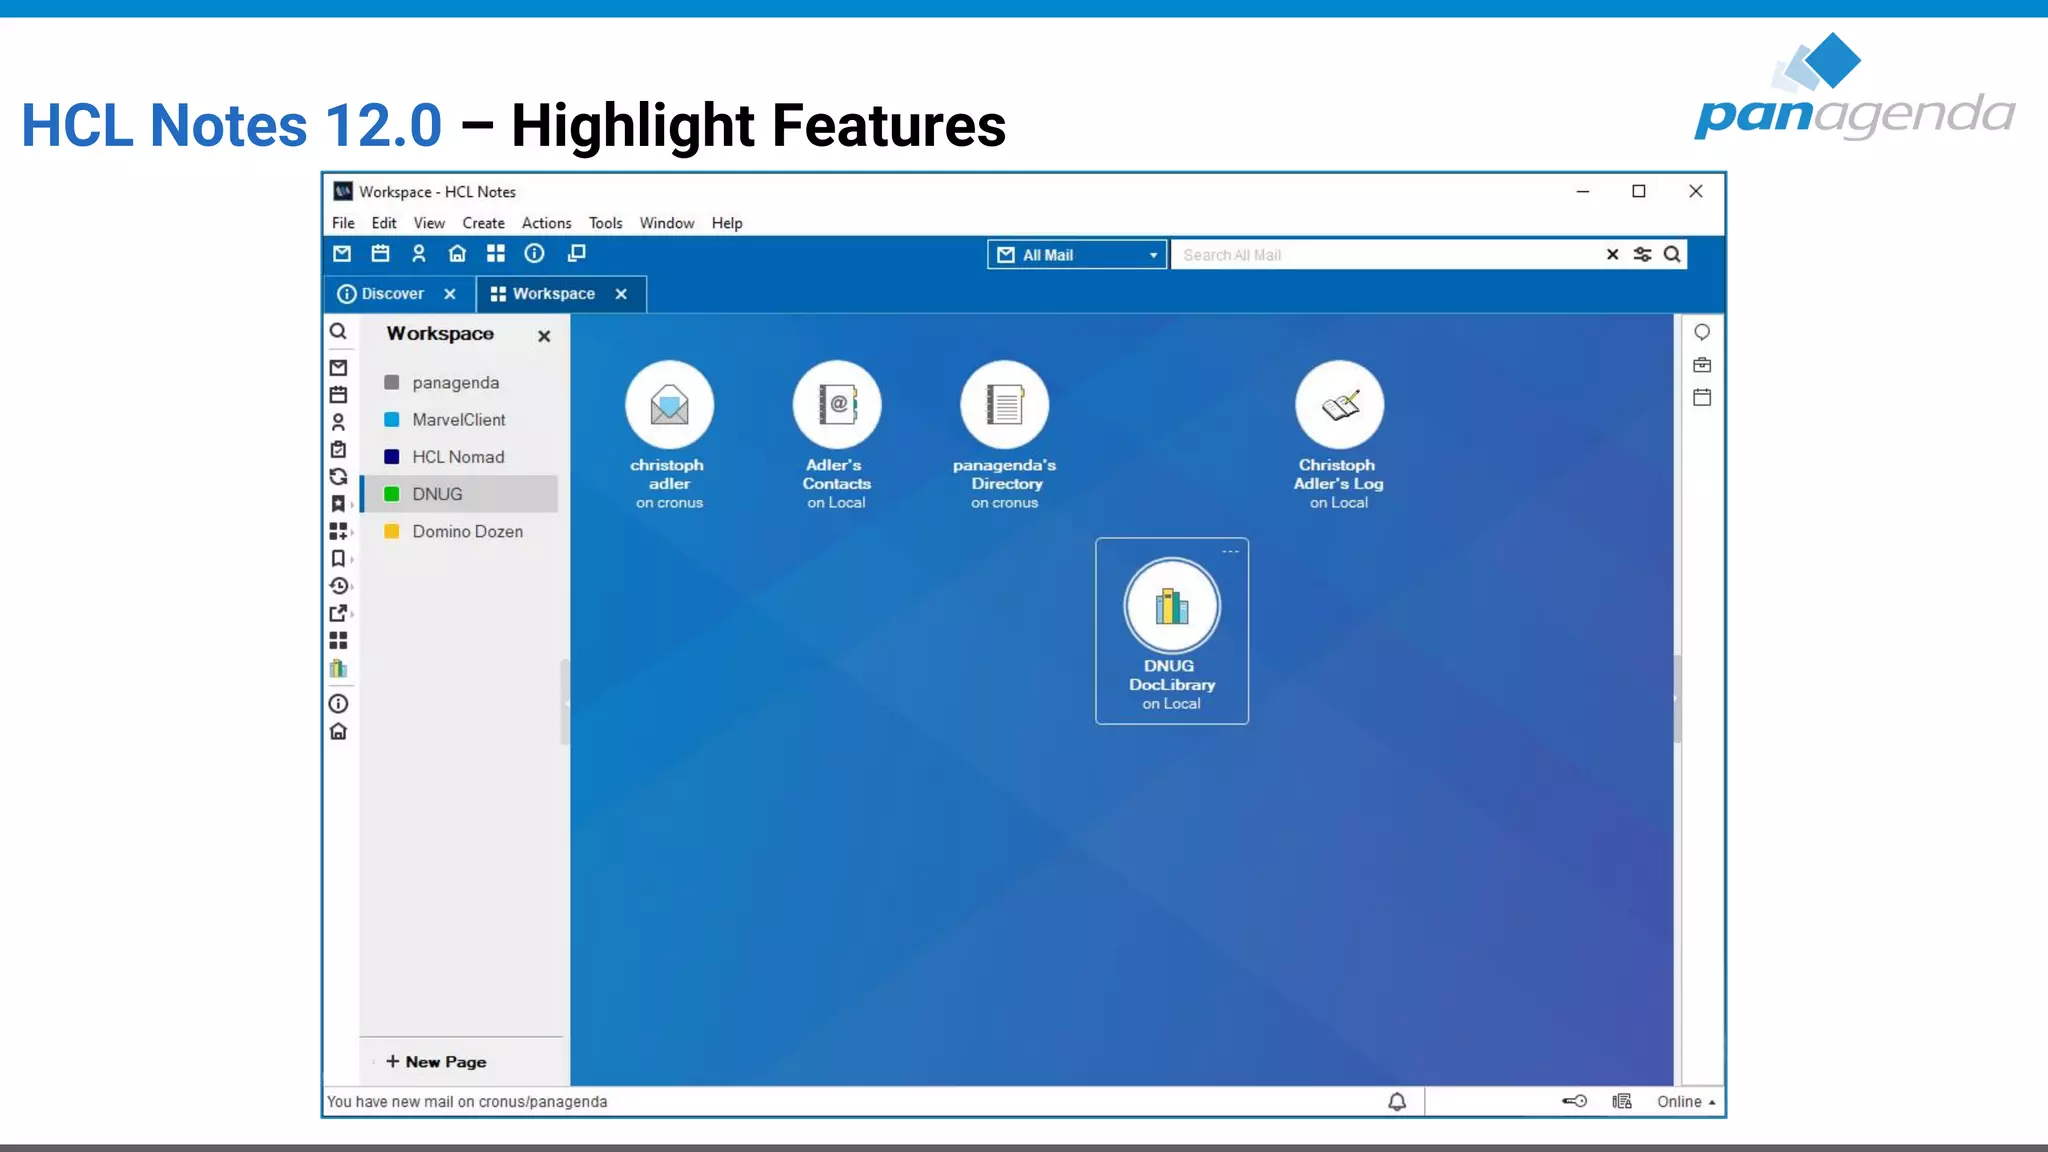Clear the Search All Mail field

[x=1612, y=255]
